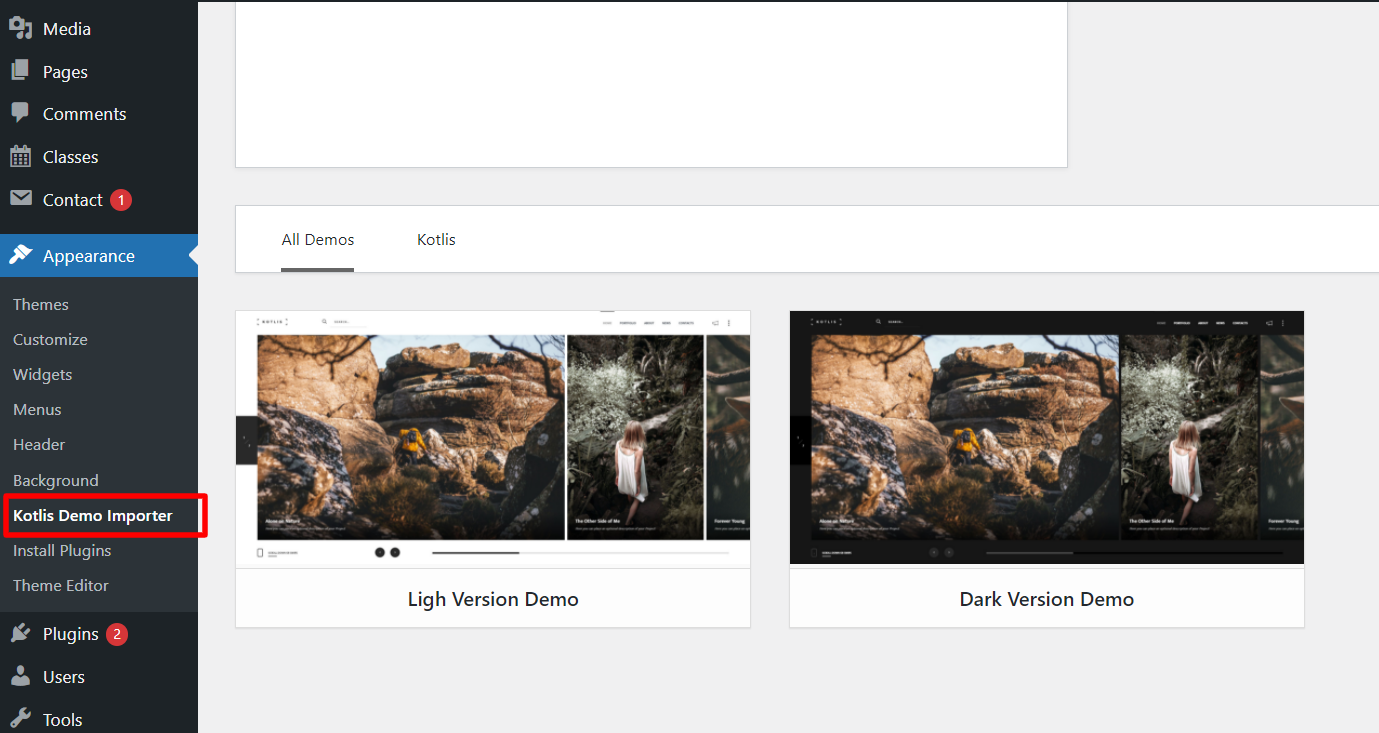
Task: Open the Theme Editor link
Action: (61, 586)
